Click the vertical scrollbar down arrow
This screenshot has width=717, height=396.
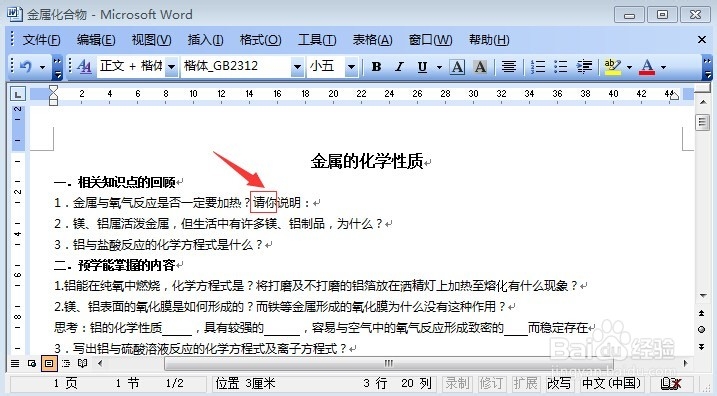pos(703,296)
